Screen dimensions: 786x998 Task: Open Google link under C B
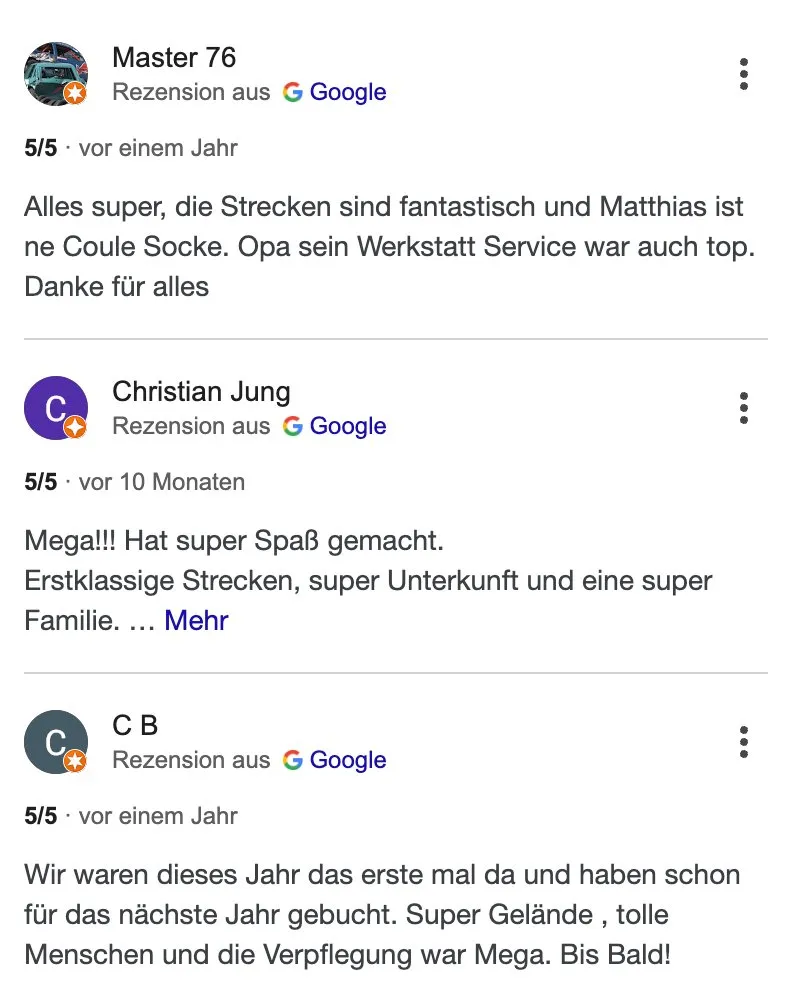[347, 760]
